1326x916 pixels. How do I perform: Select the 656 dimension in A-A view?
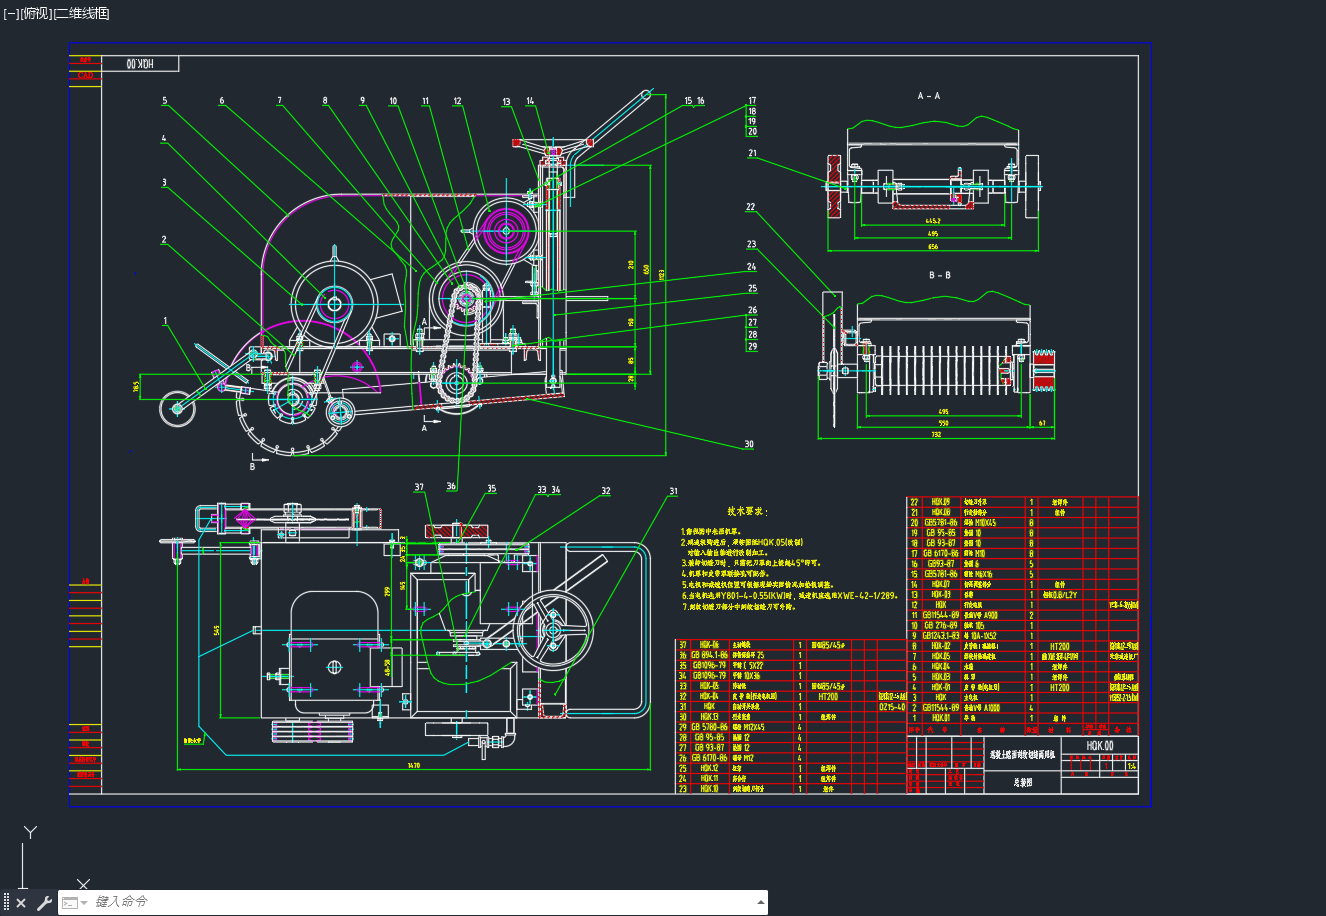click(933, 246)
